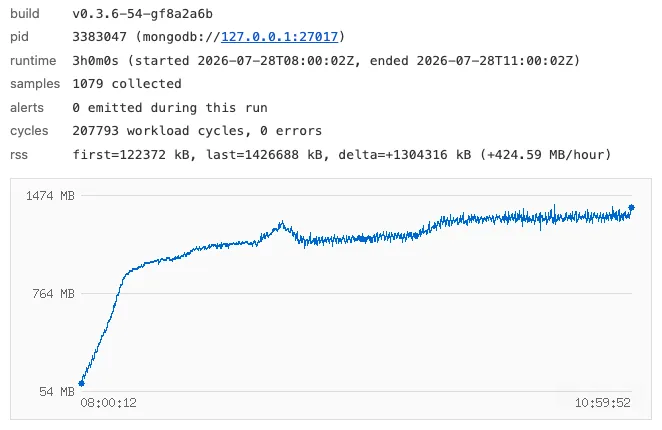Viewport: 662px width, 430px height.
Task: Click the rss first=122372 kB value
Action: coord(131,155)
